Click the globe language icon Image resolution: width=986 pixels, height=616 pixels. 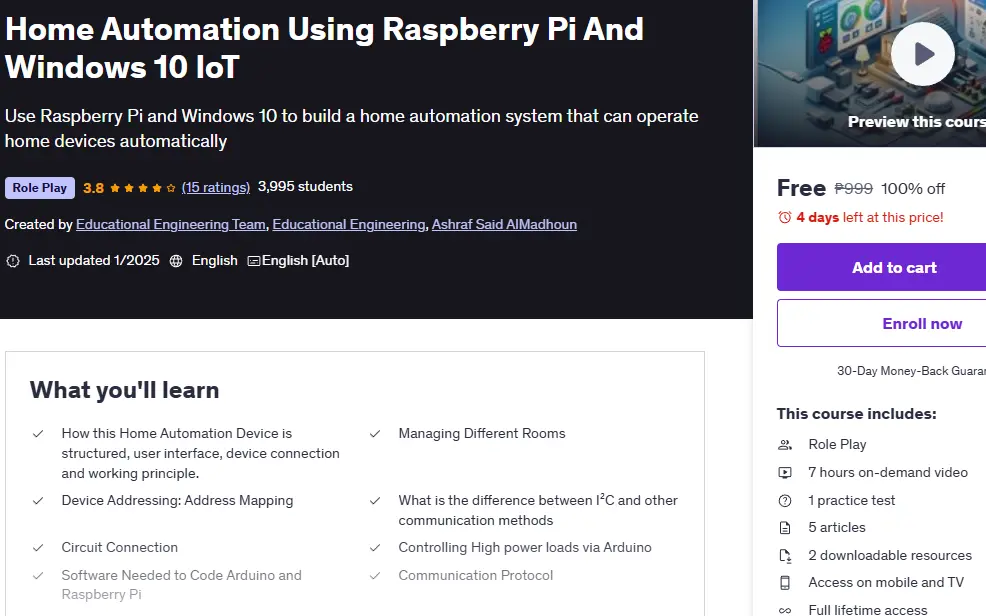pyautogui.click(x=176, y=261)
